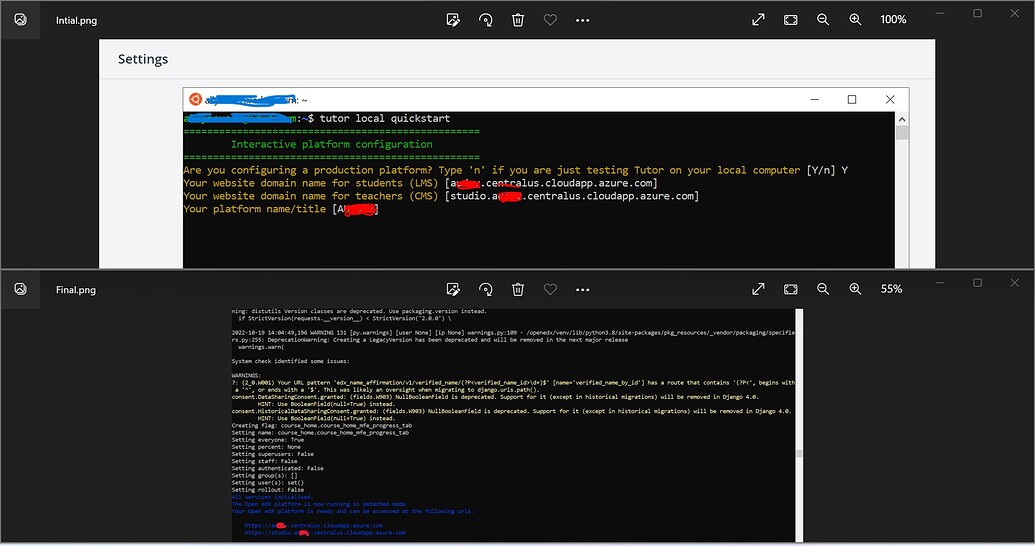
Task: Favorite the image with heart icon in Final.png window
Action: (550, 289)
